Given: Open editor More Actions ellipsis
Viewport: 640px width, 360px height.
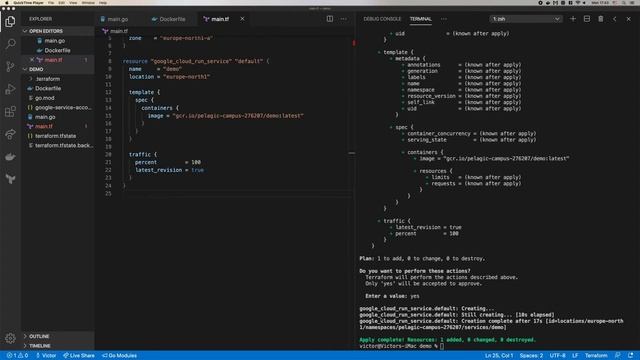Looking at the screenshot, I should tap(344, 19).
